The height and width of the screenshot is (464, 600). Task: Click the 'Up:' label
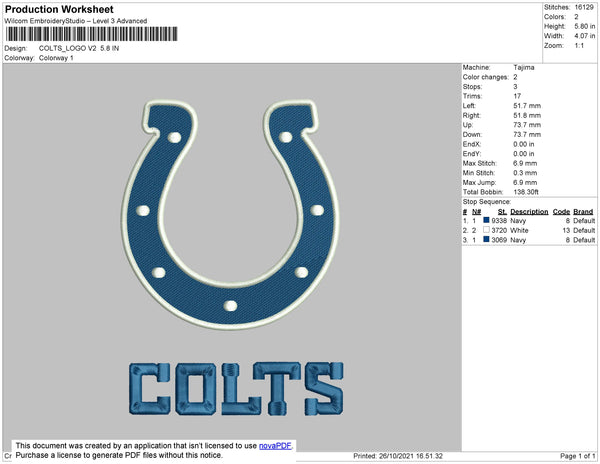click(x=468, y=125)
